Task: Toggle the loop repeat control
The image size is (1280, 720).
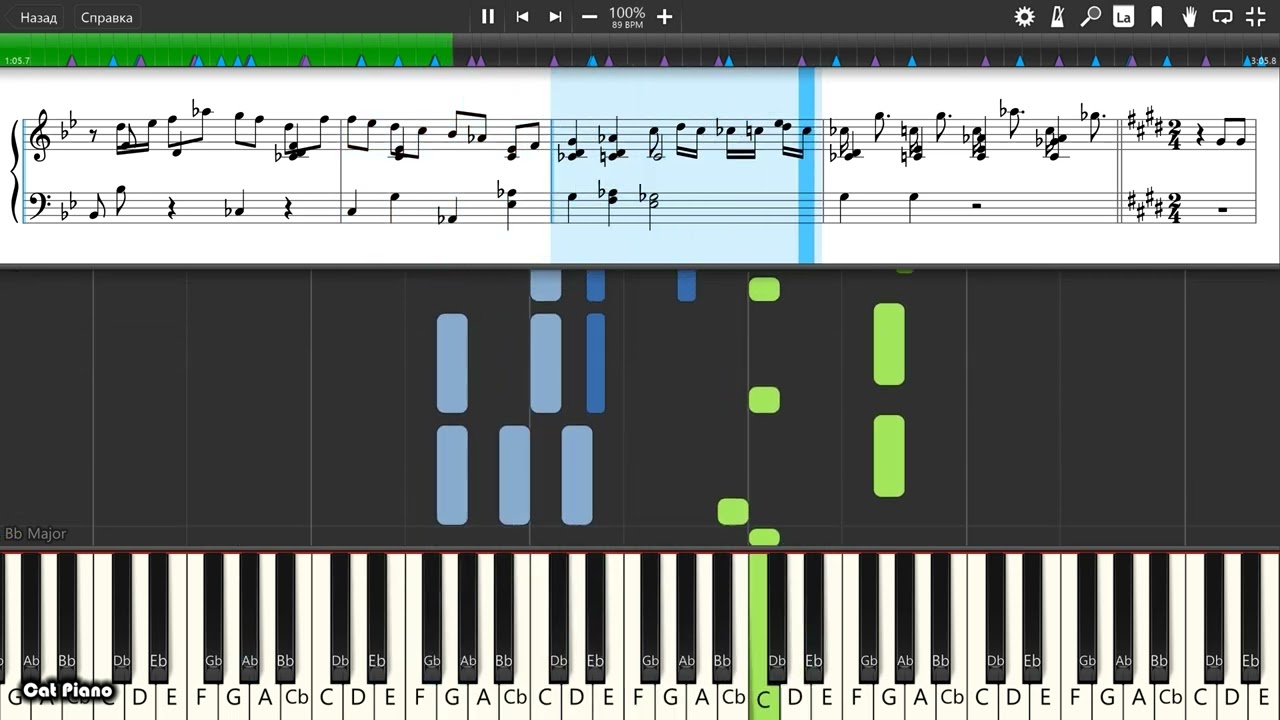Action: (x=1222, y=17)
